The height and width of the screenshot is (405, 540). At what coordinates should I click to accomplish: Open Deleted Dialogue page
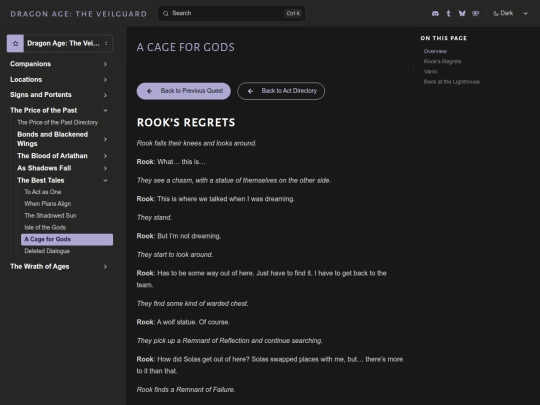[47, 251]
